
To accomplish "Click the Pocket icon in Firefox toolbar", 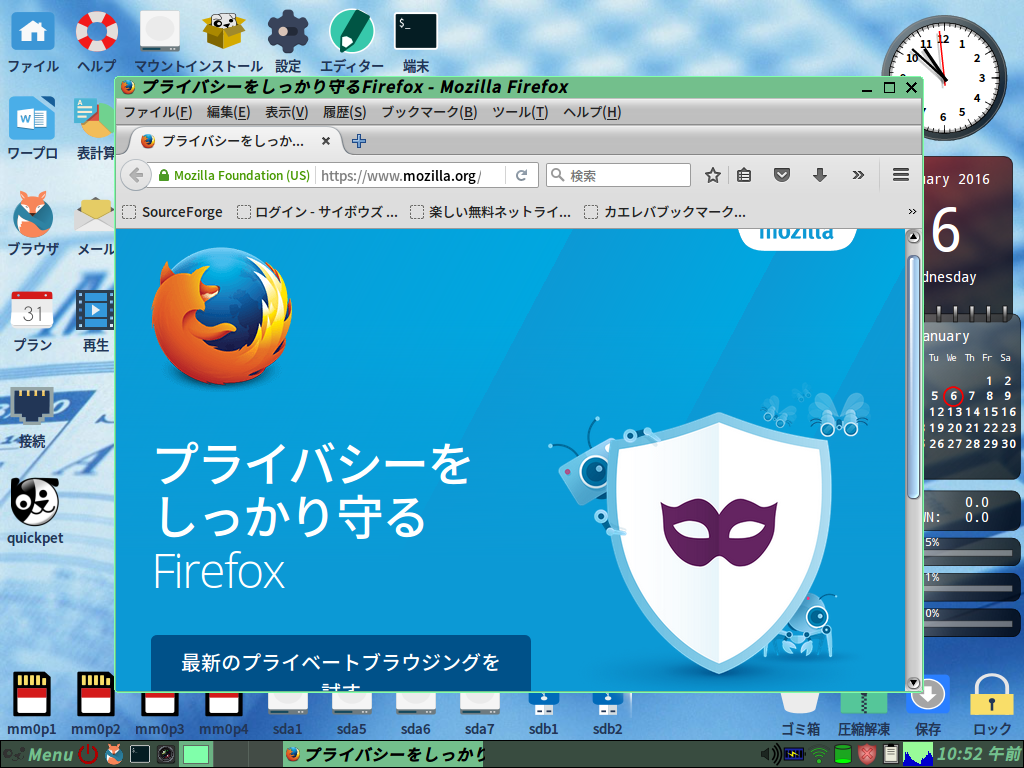I will pyautogui.click(x=782, y=175).
